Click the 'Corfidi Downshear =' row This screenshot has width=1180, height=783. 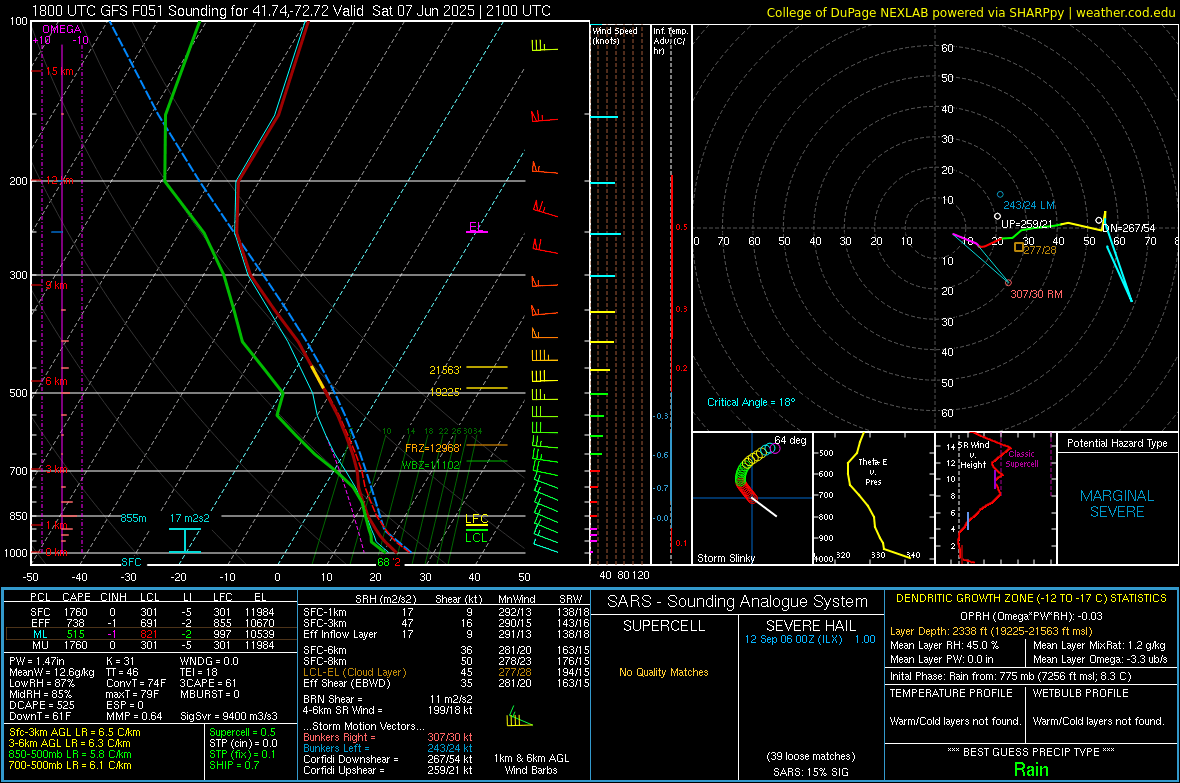388,760
